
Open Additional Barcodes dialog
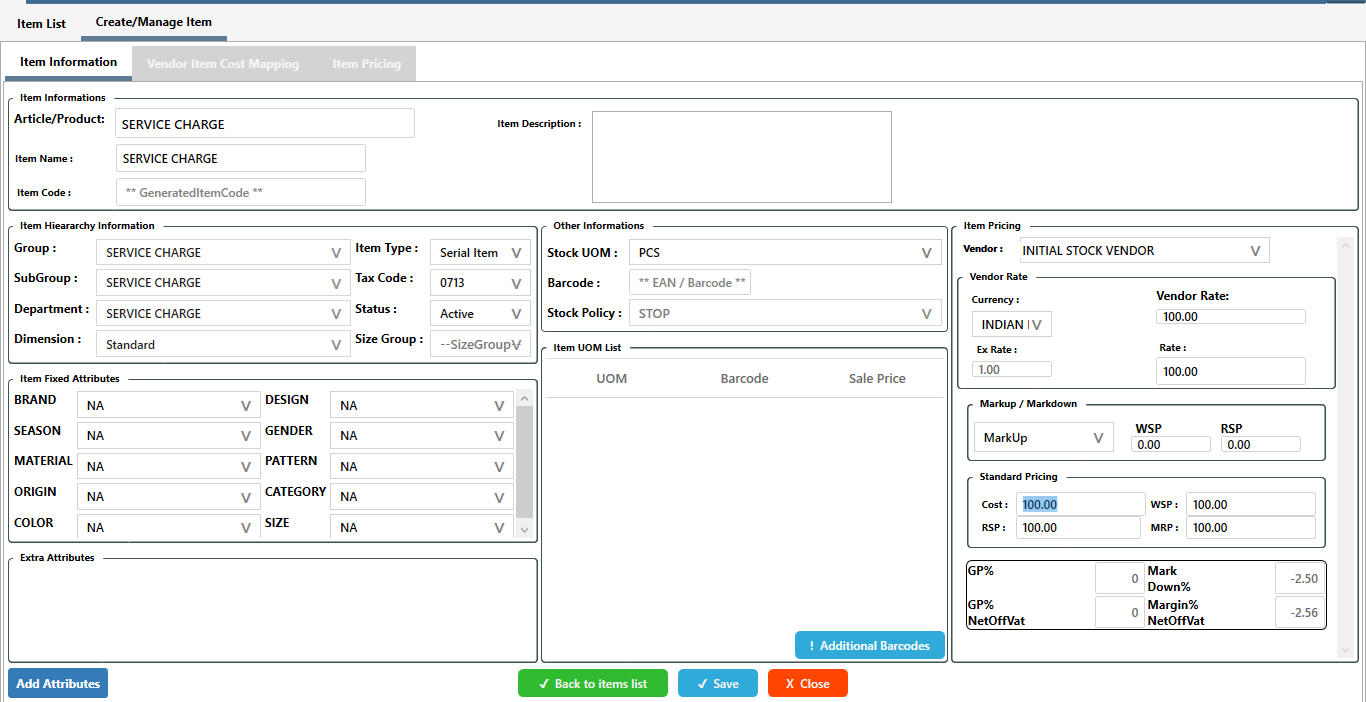869,646
